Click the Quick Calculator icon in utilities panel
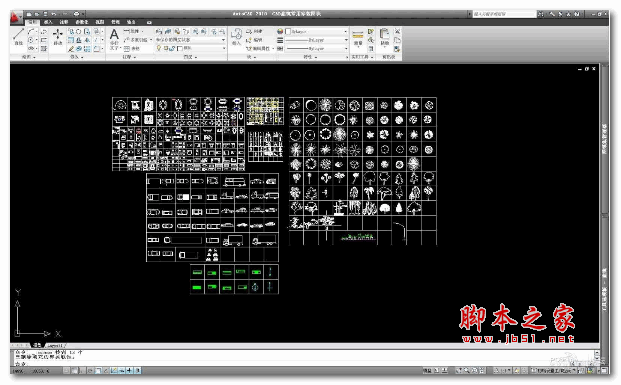 (371, 49)
